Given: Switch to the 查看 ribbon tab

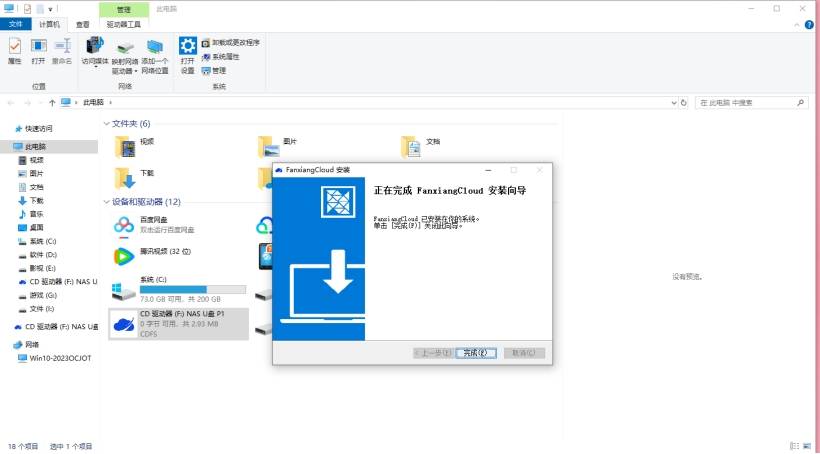Looking at the screenshot, I should 83,23.
